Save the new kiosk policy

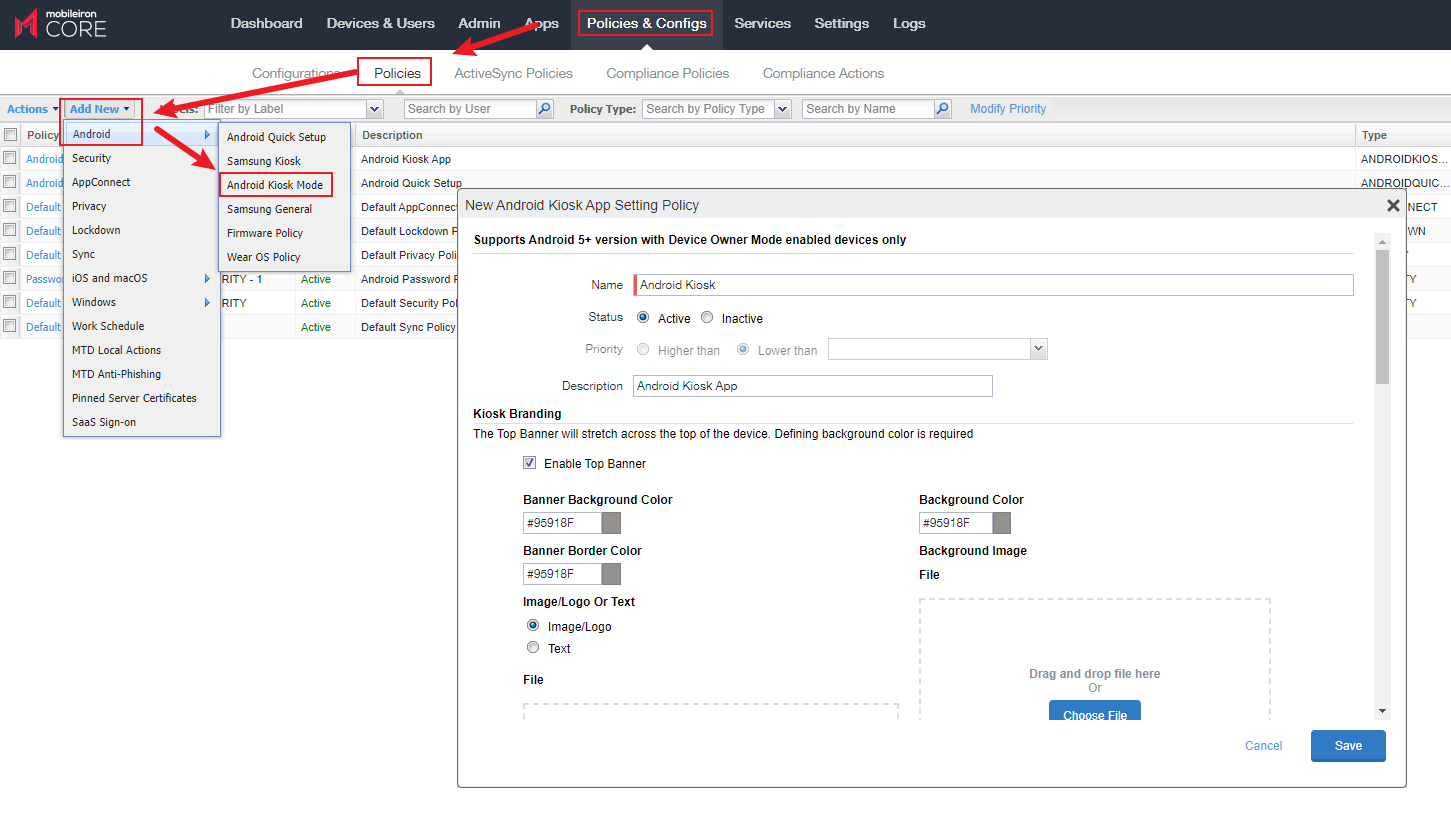1347,746
